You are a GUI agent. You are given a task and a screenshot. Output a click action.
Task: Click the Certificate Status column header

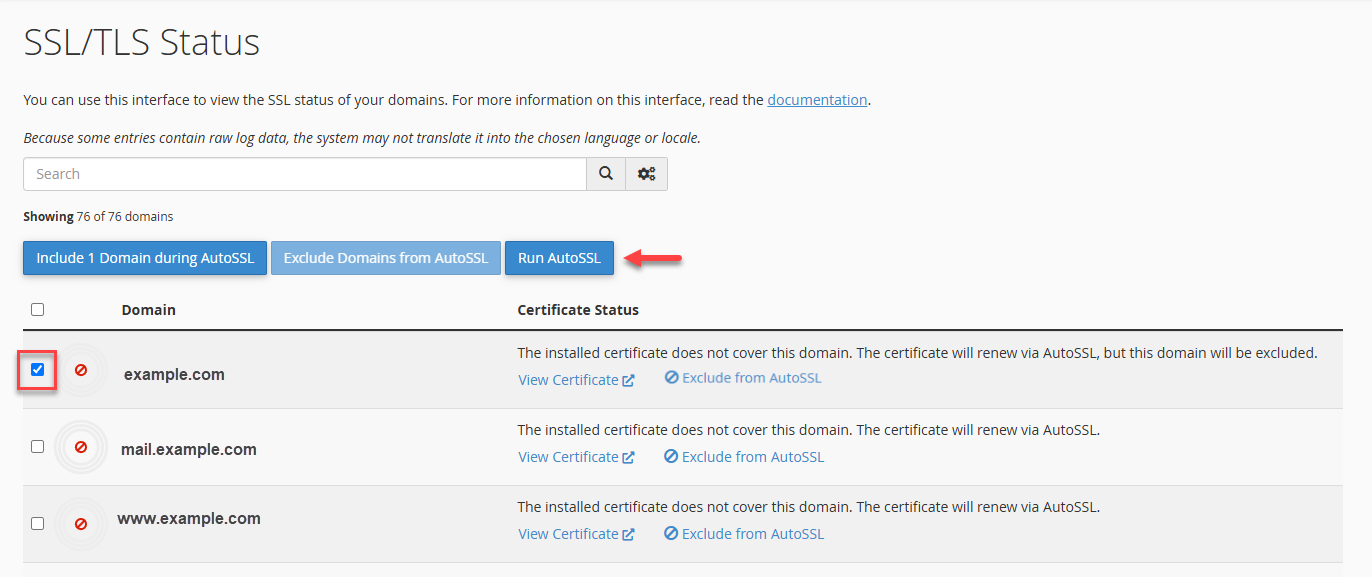(578, 309)
